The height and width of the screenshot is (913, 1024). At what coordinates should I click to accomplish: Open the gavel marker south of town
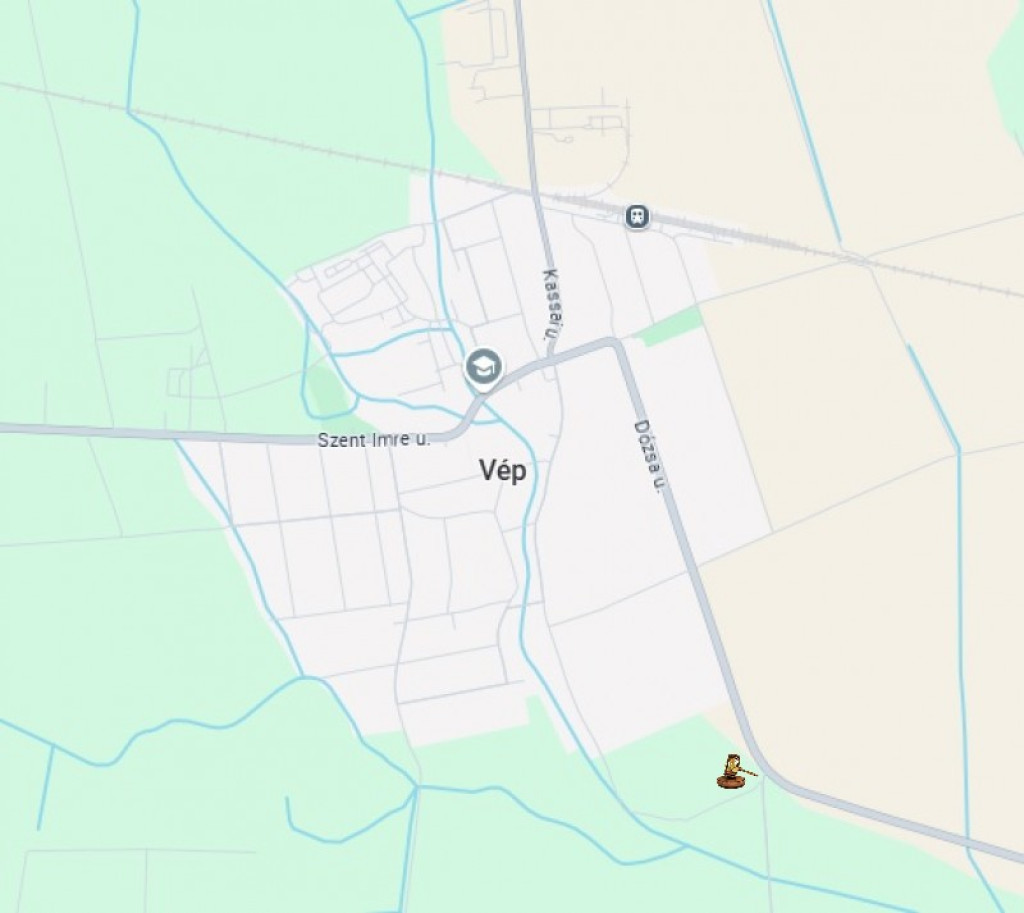point(736,771)
